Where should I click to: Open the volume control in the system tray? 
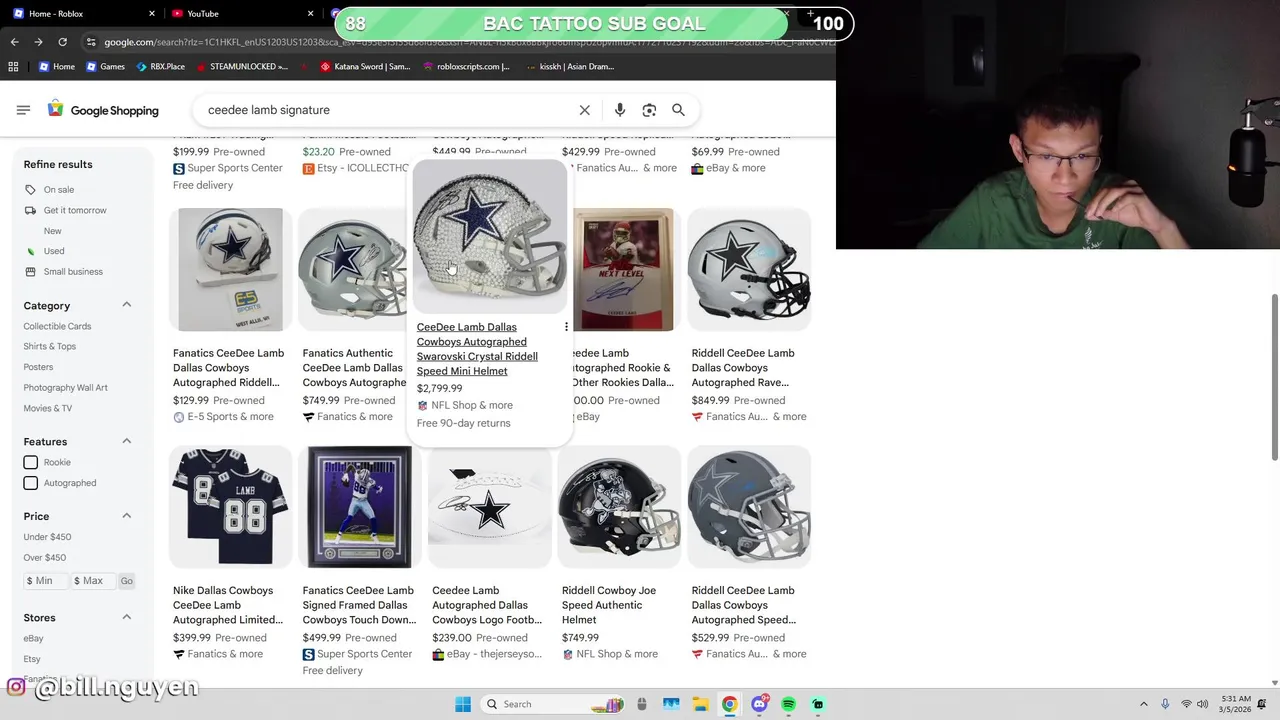(x=1202, y=704)
